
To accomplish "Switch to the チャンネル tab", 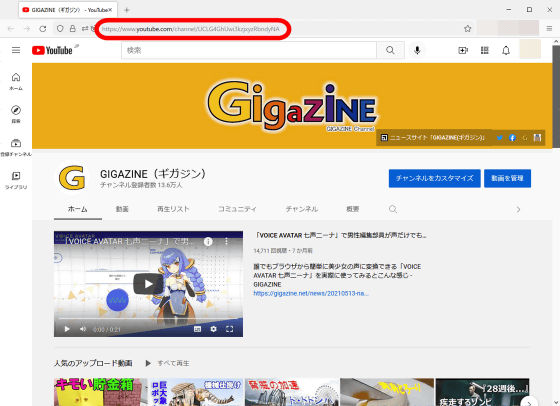I will 301,209.
